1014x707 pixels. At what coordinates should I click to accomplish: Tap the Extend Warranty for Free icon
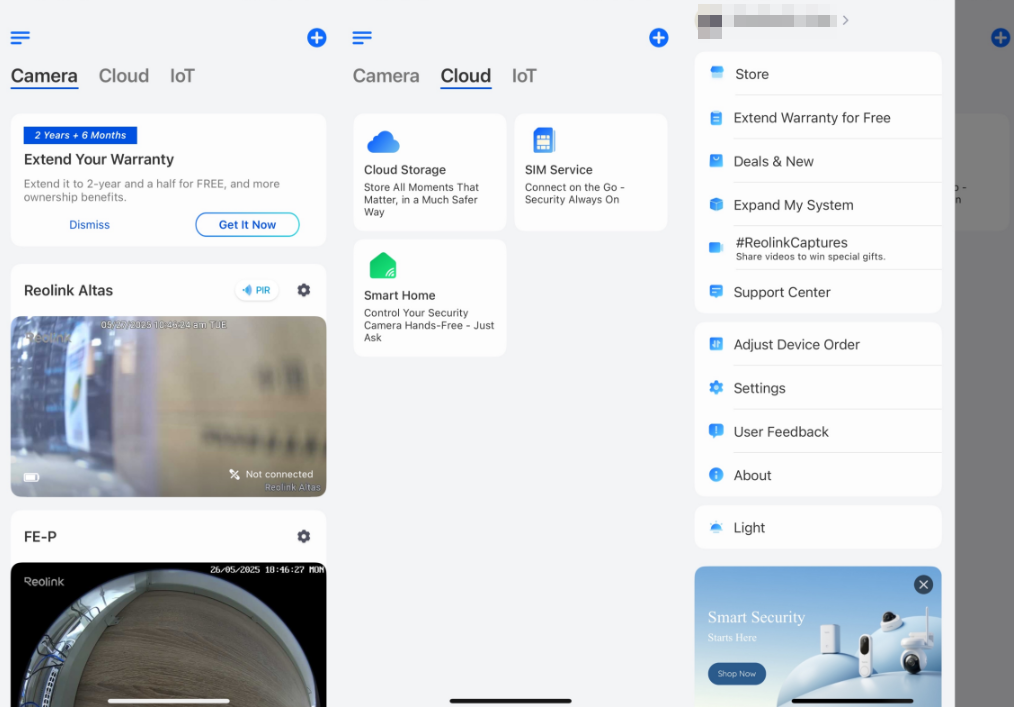click(x=716, y=118)
